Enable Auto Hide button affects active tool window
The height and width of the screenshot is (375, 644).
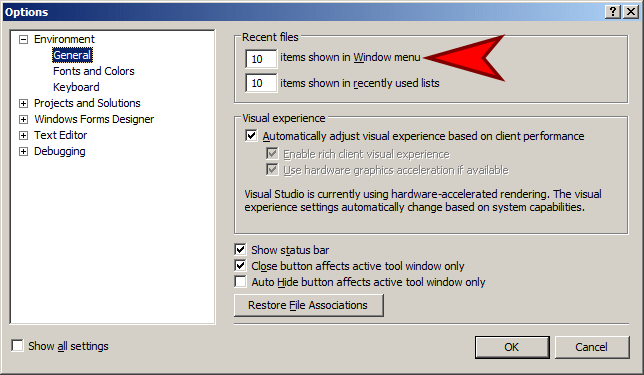(x=240, y=281)
